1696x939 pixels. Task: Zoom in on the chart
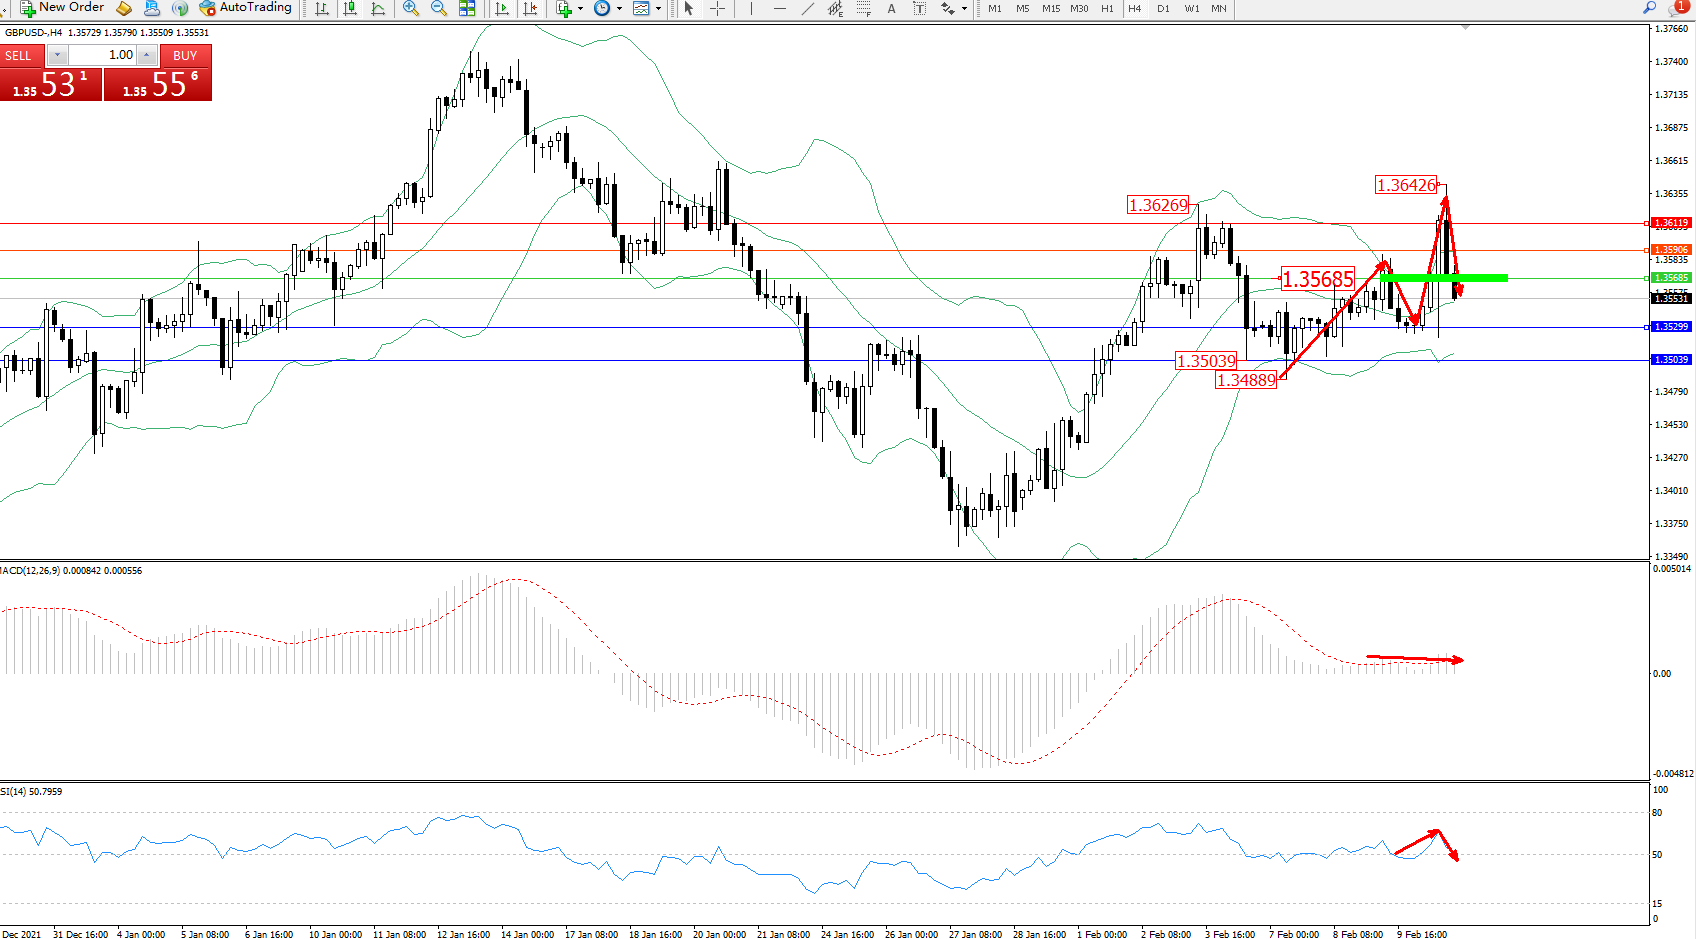pos(410,8)
